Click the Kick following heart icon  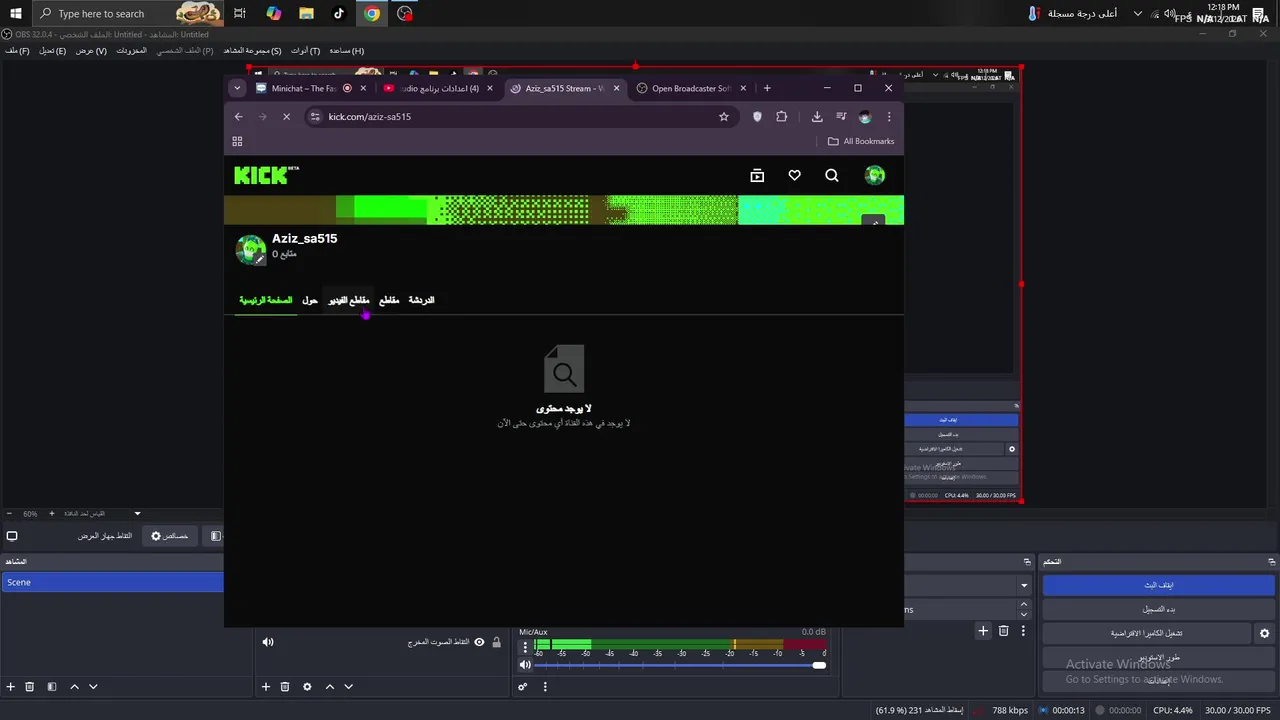[794, 175]
